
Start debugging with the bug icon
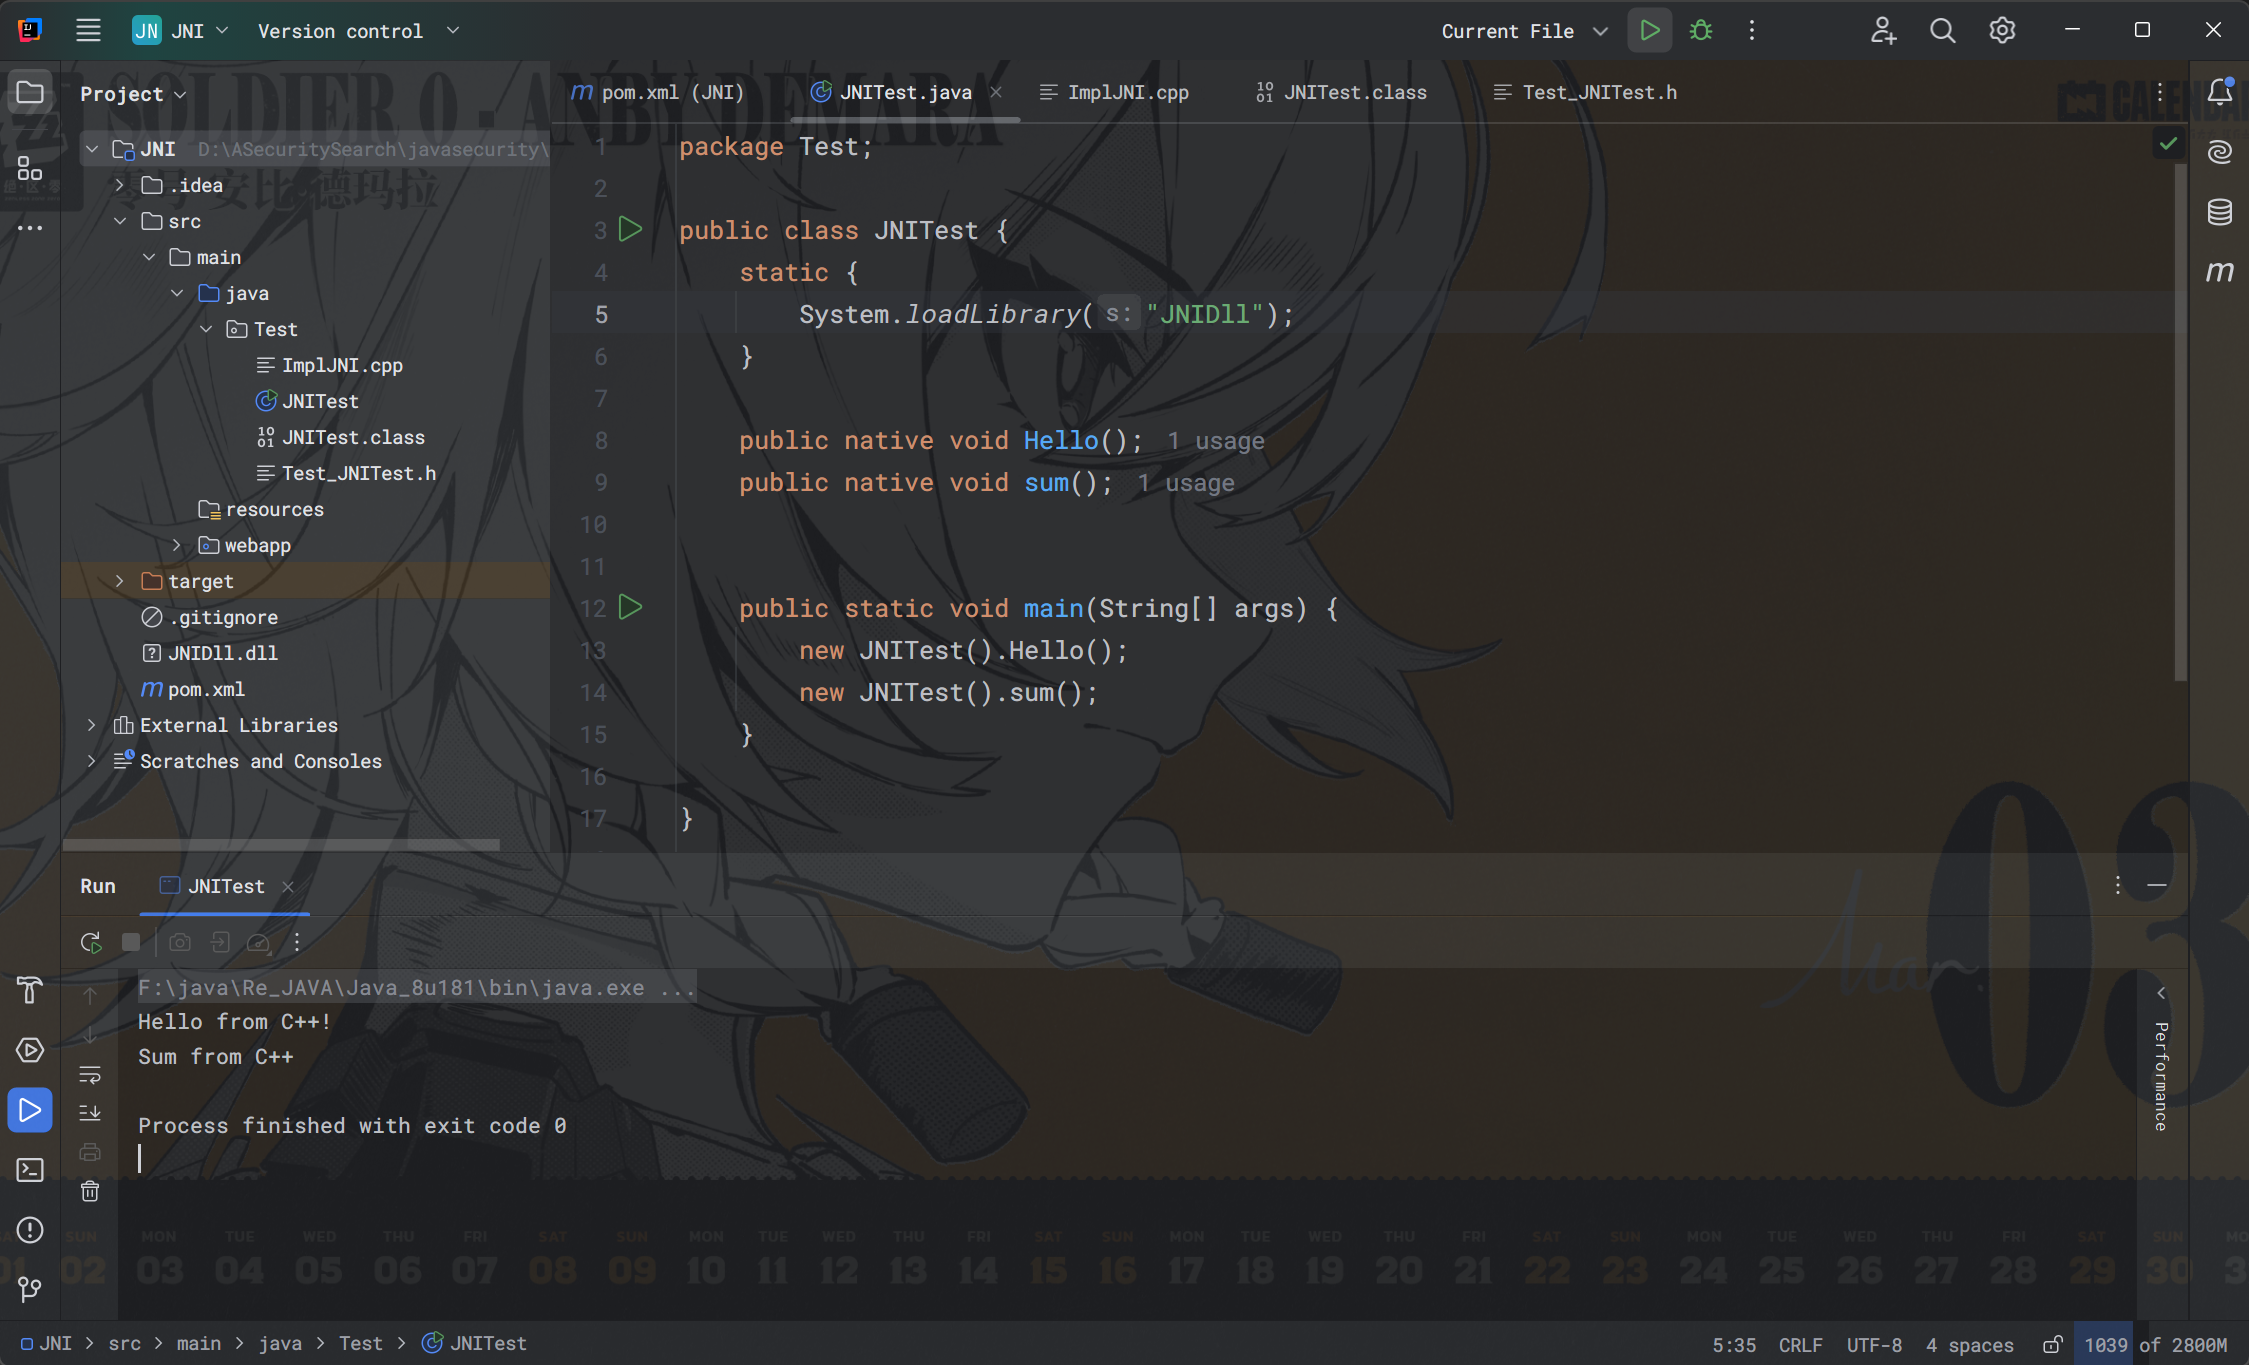(1700, 30)
